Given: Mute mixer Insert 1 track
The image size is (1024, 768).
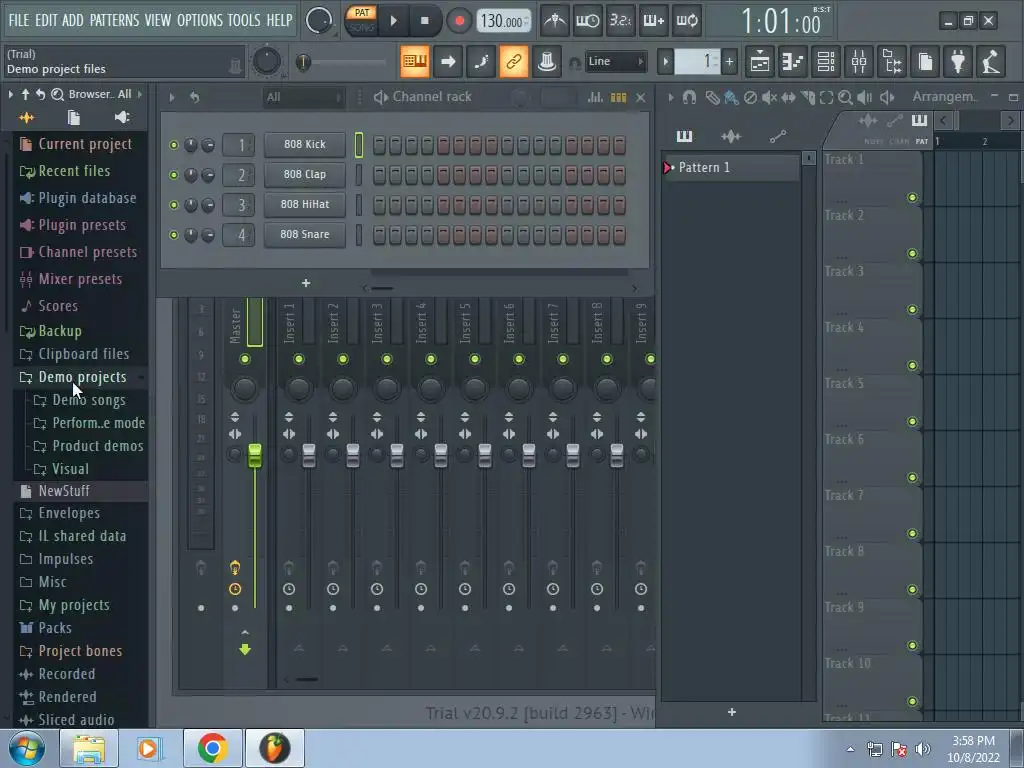Looking at the screenshot, I should (298, 359).
